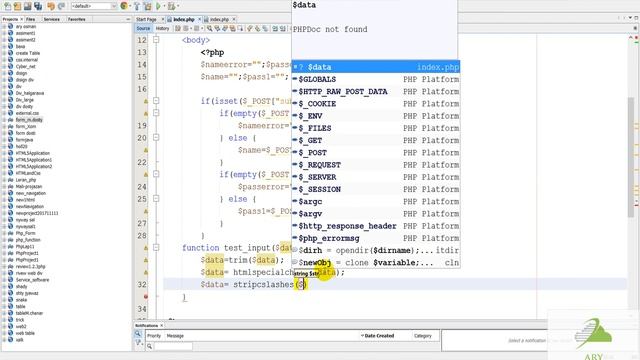Click the Undo arrow icon

tap(51, 6)
